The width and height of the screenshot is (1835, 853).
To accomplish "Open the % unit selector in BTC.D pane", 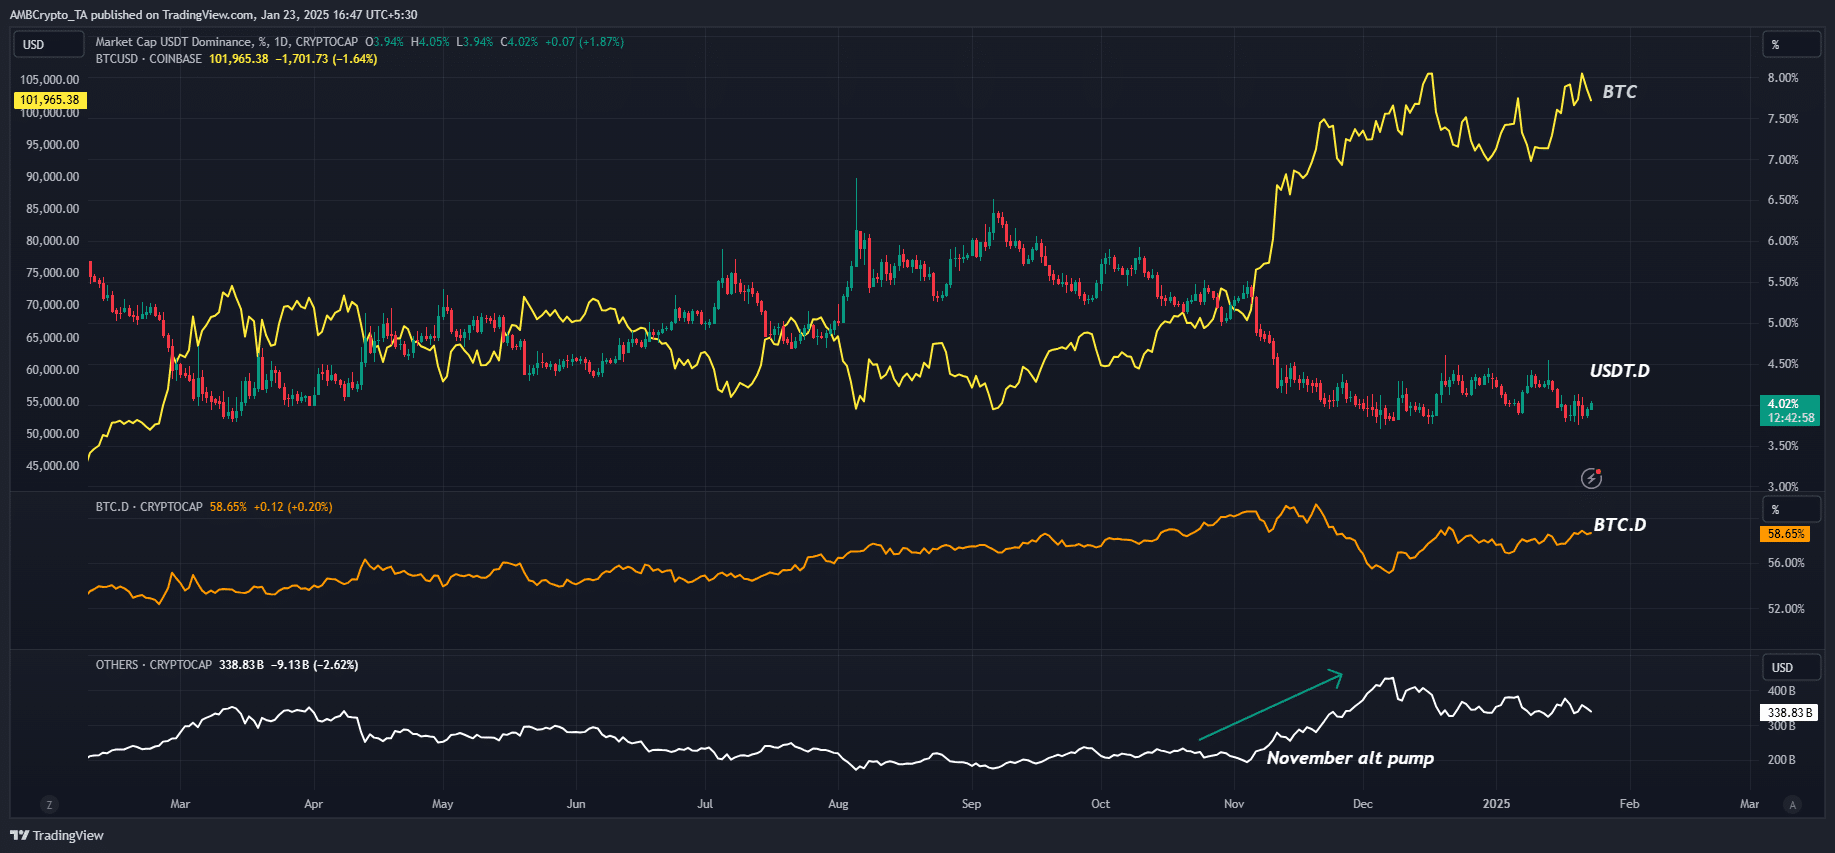I will coord(1789,510).
